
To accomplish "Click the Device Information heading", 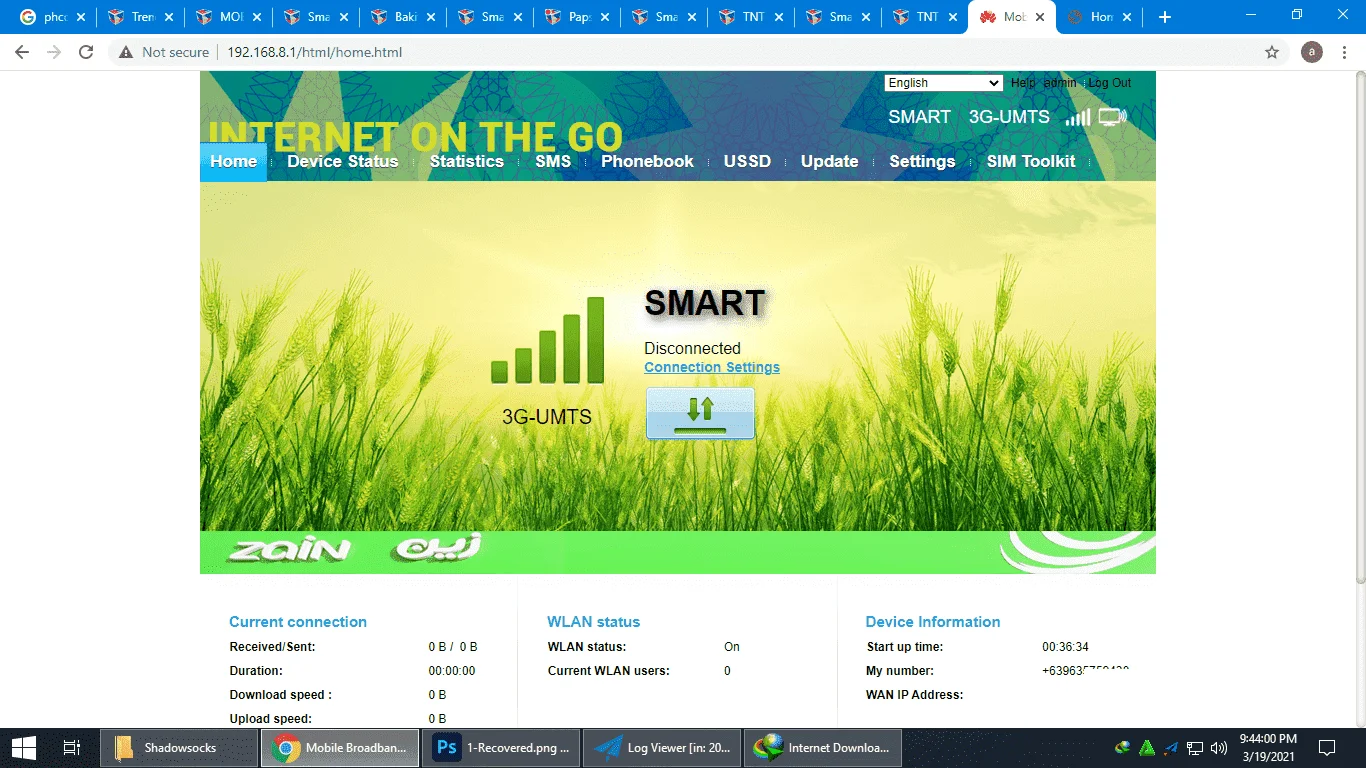I will pyautogui.click(x=933, y=621).
